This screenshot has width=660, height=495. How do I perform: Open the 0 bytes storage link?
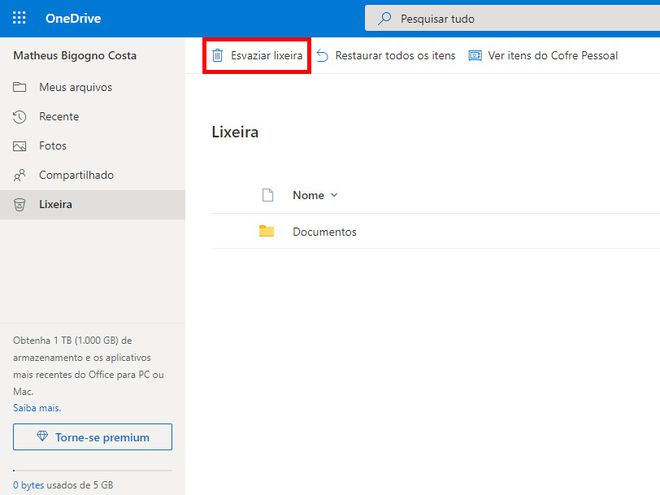coord(28,485)
